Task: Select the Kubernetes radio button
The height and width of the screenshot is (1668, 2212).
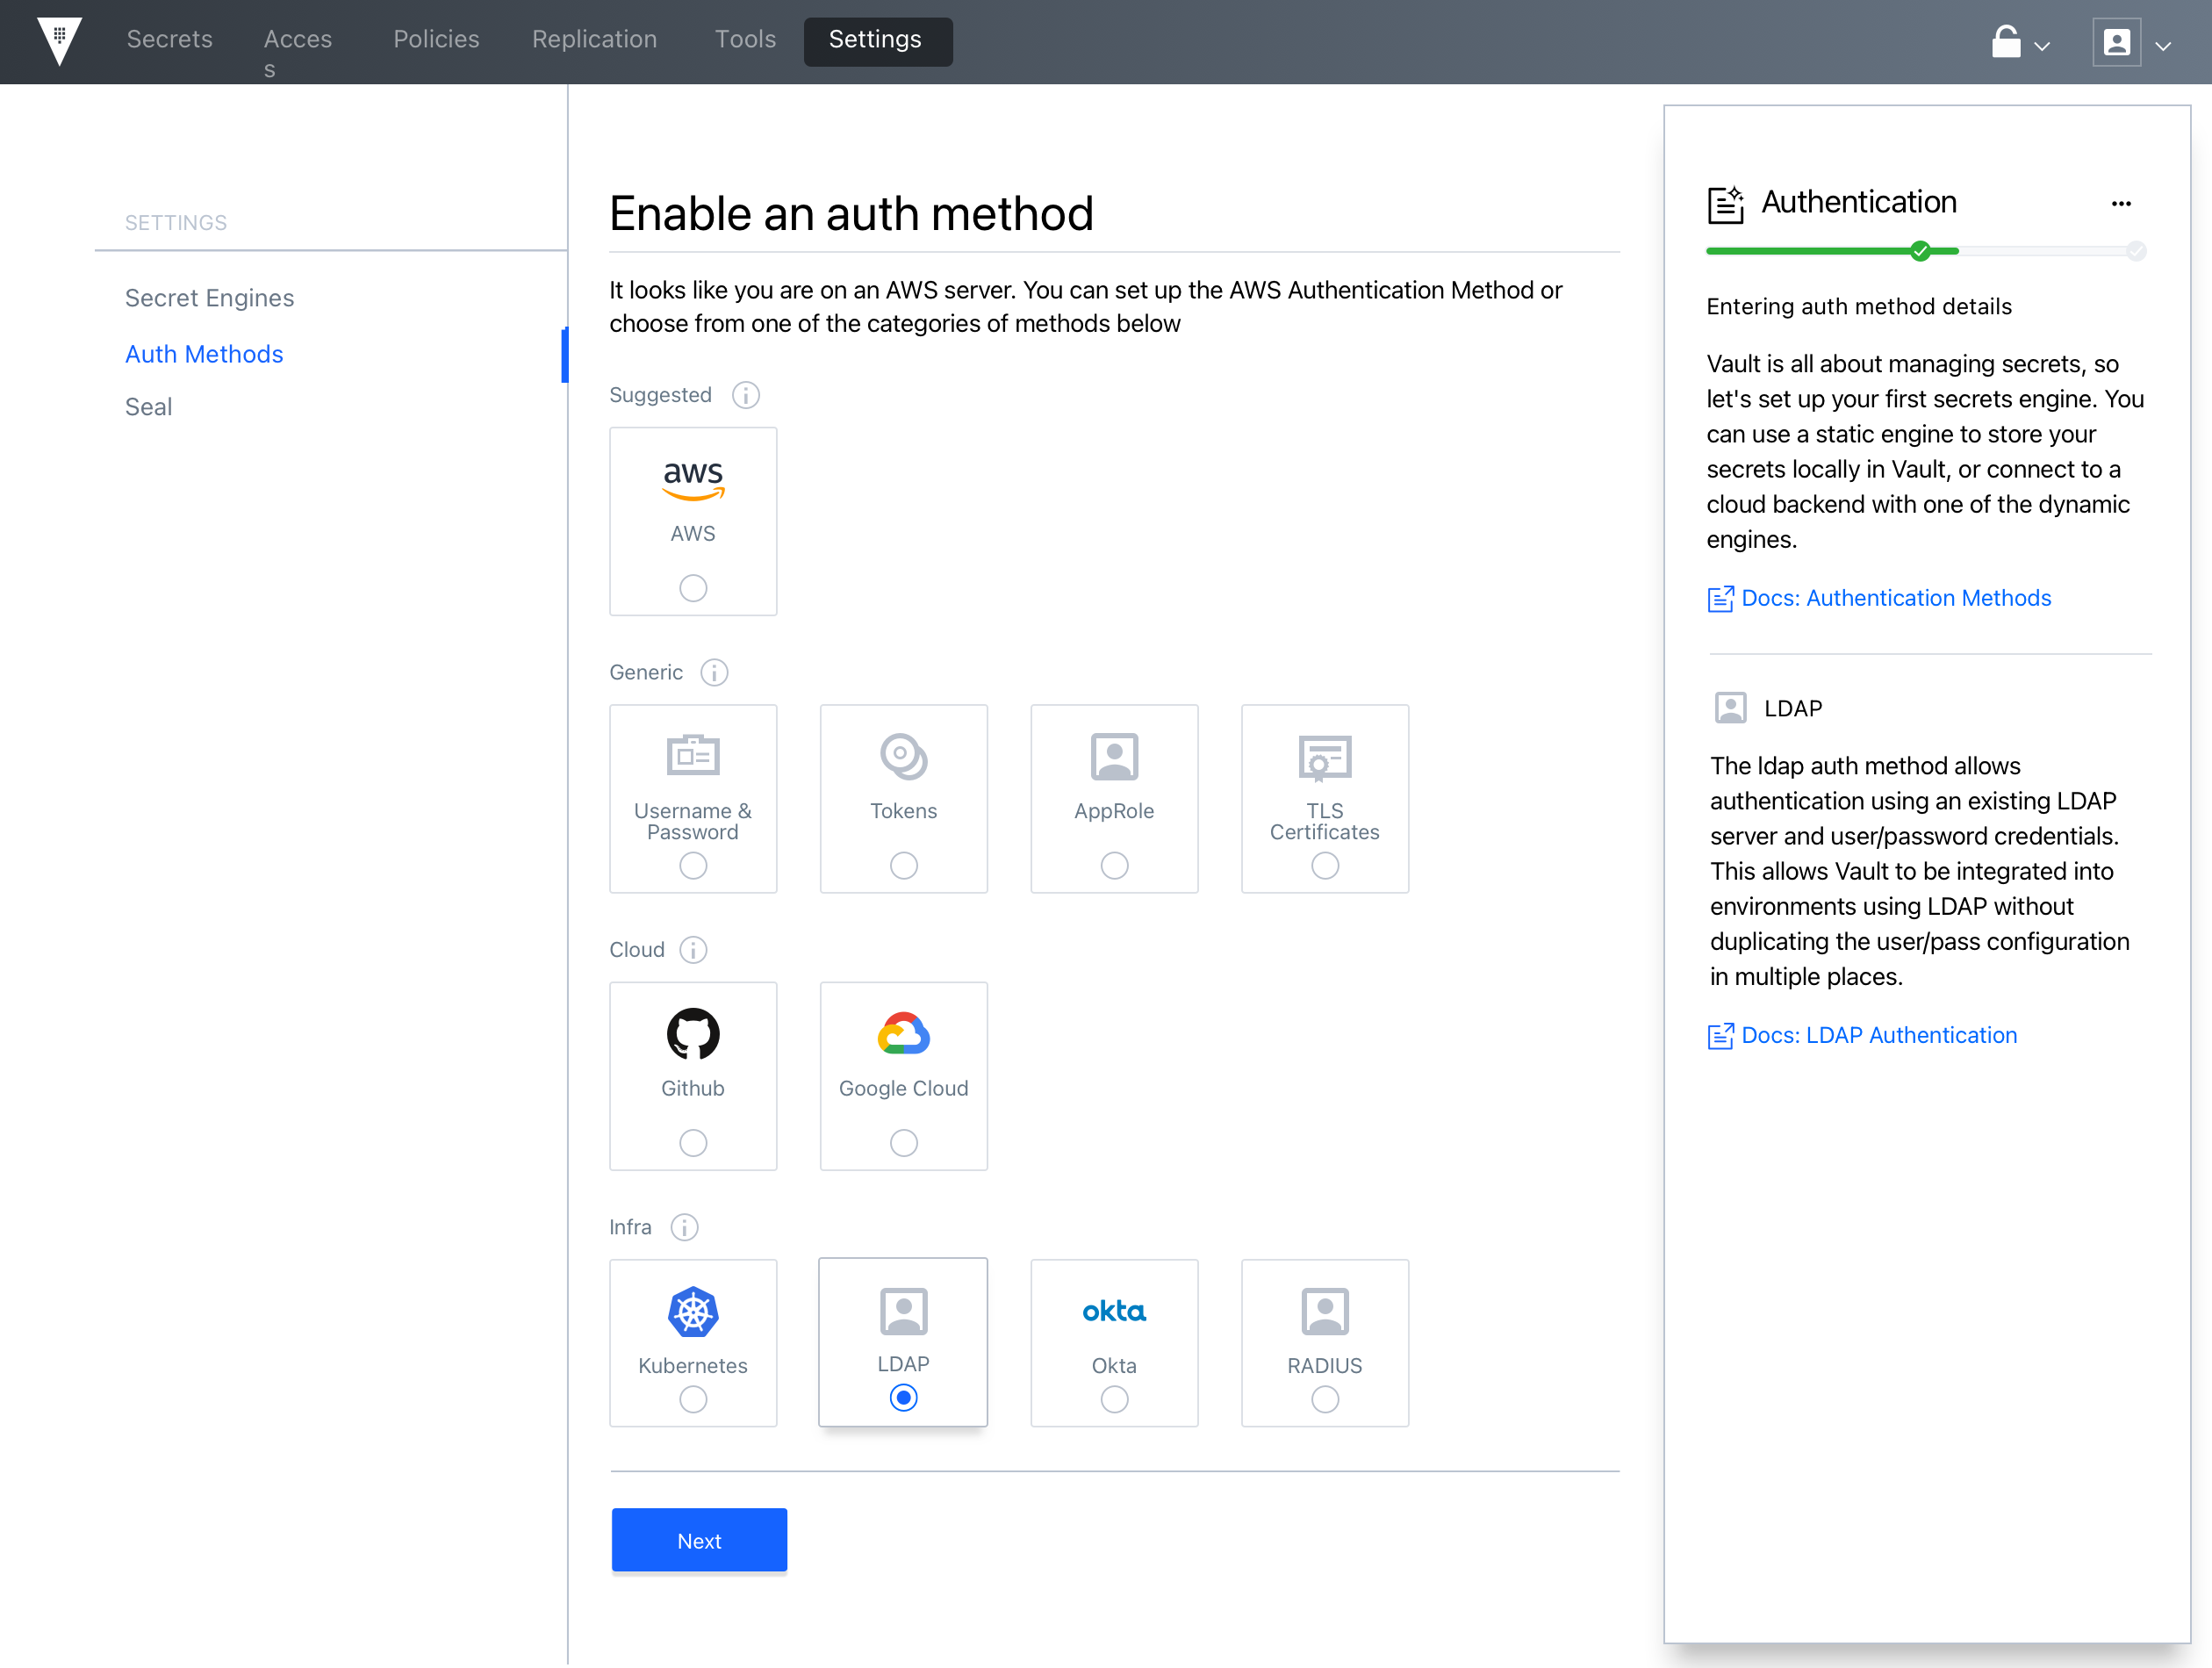Action: (x=693, y=1399)
